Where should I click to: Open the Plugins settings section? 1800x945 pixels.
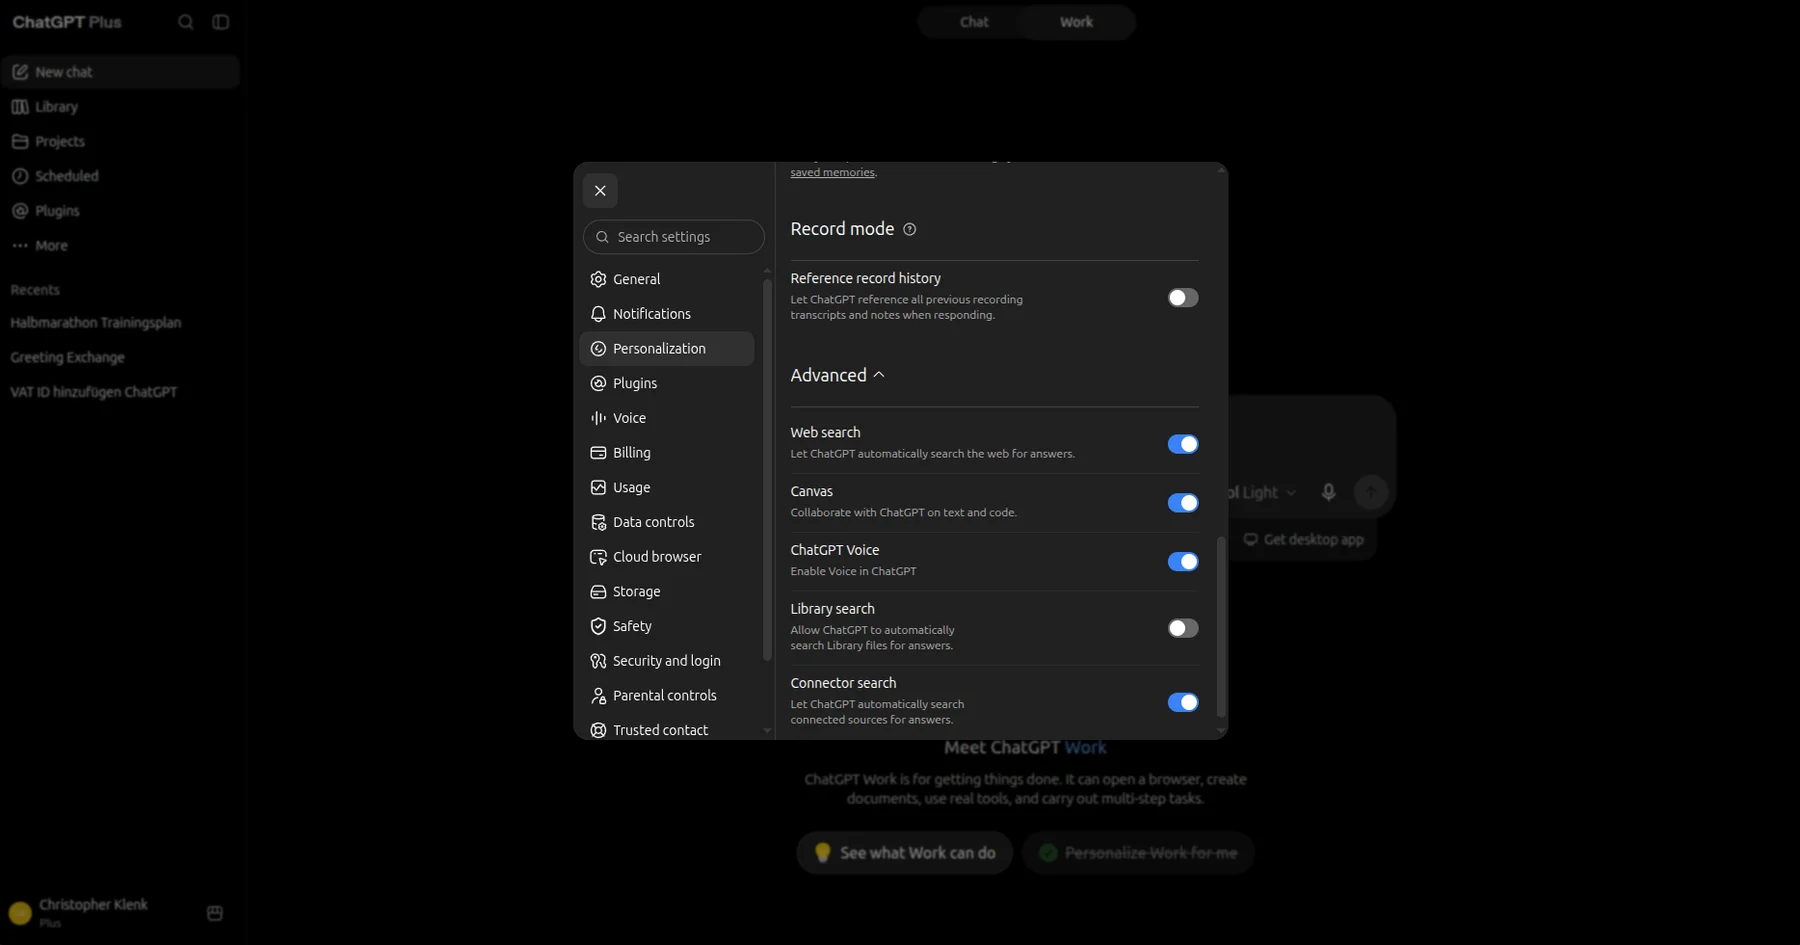coord(667,383)
